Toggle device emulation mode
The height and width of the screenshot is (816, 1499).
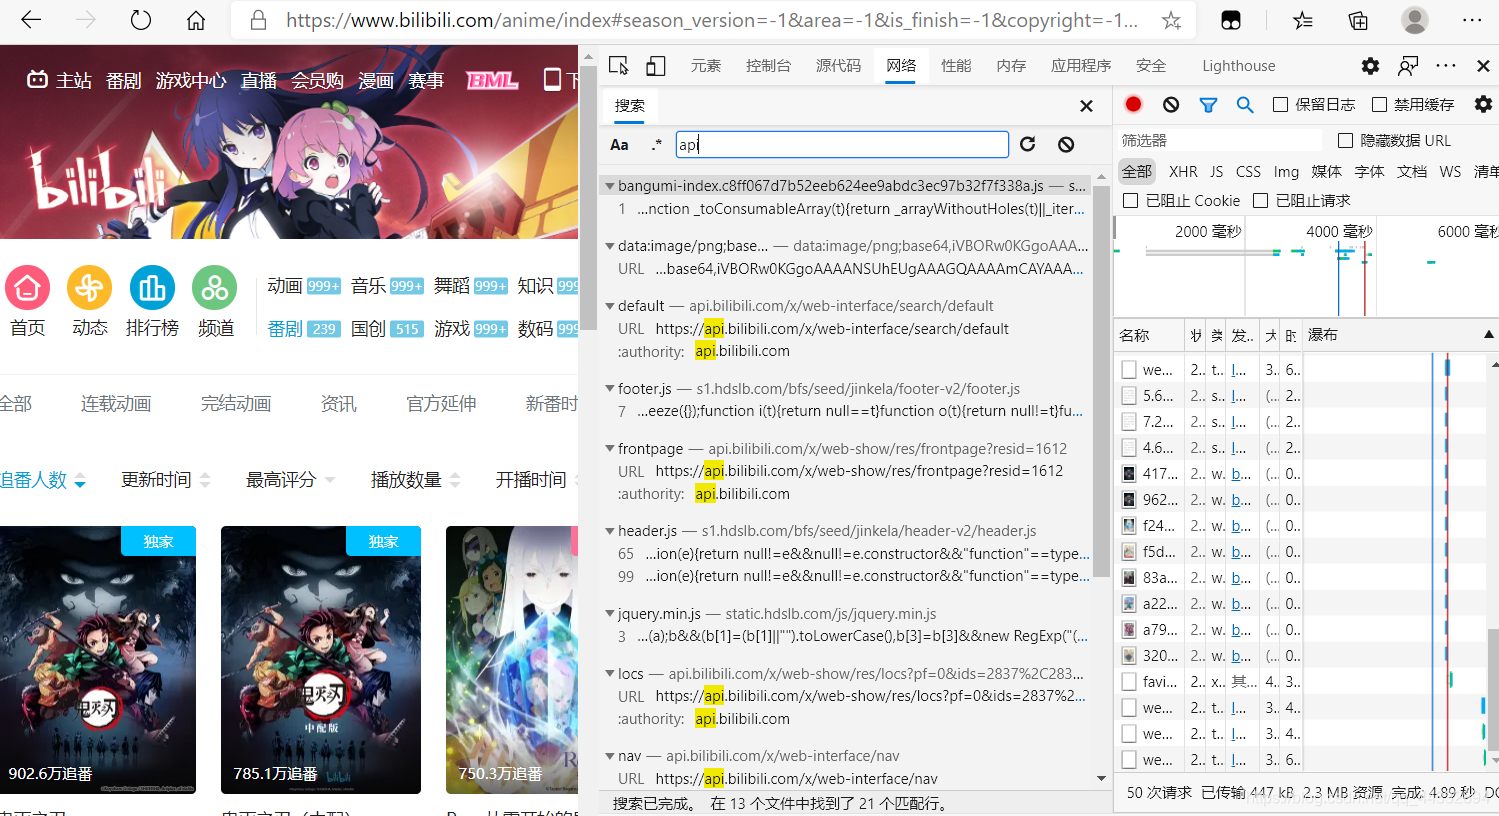point(656,66)
